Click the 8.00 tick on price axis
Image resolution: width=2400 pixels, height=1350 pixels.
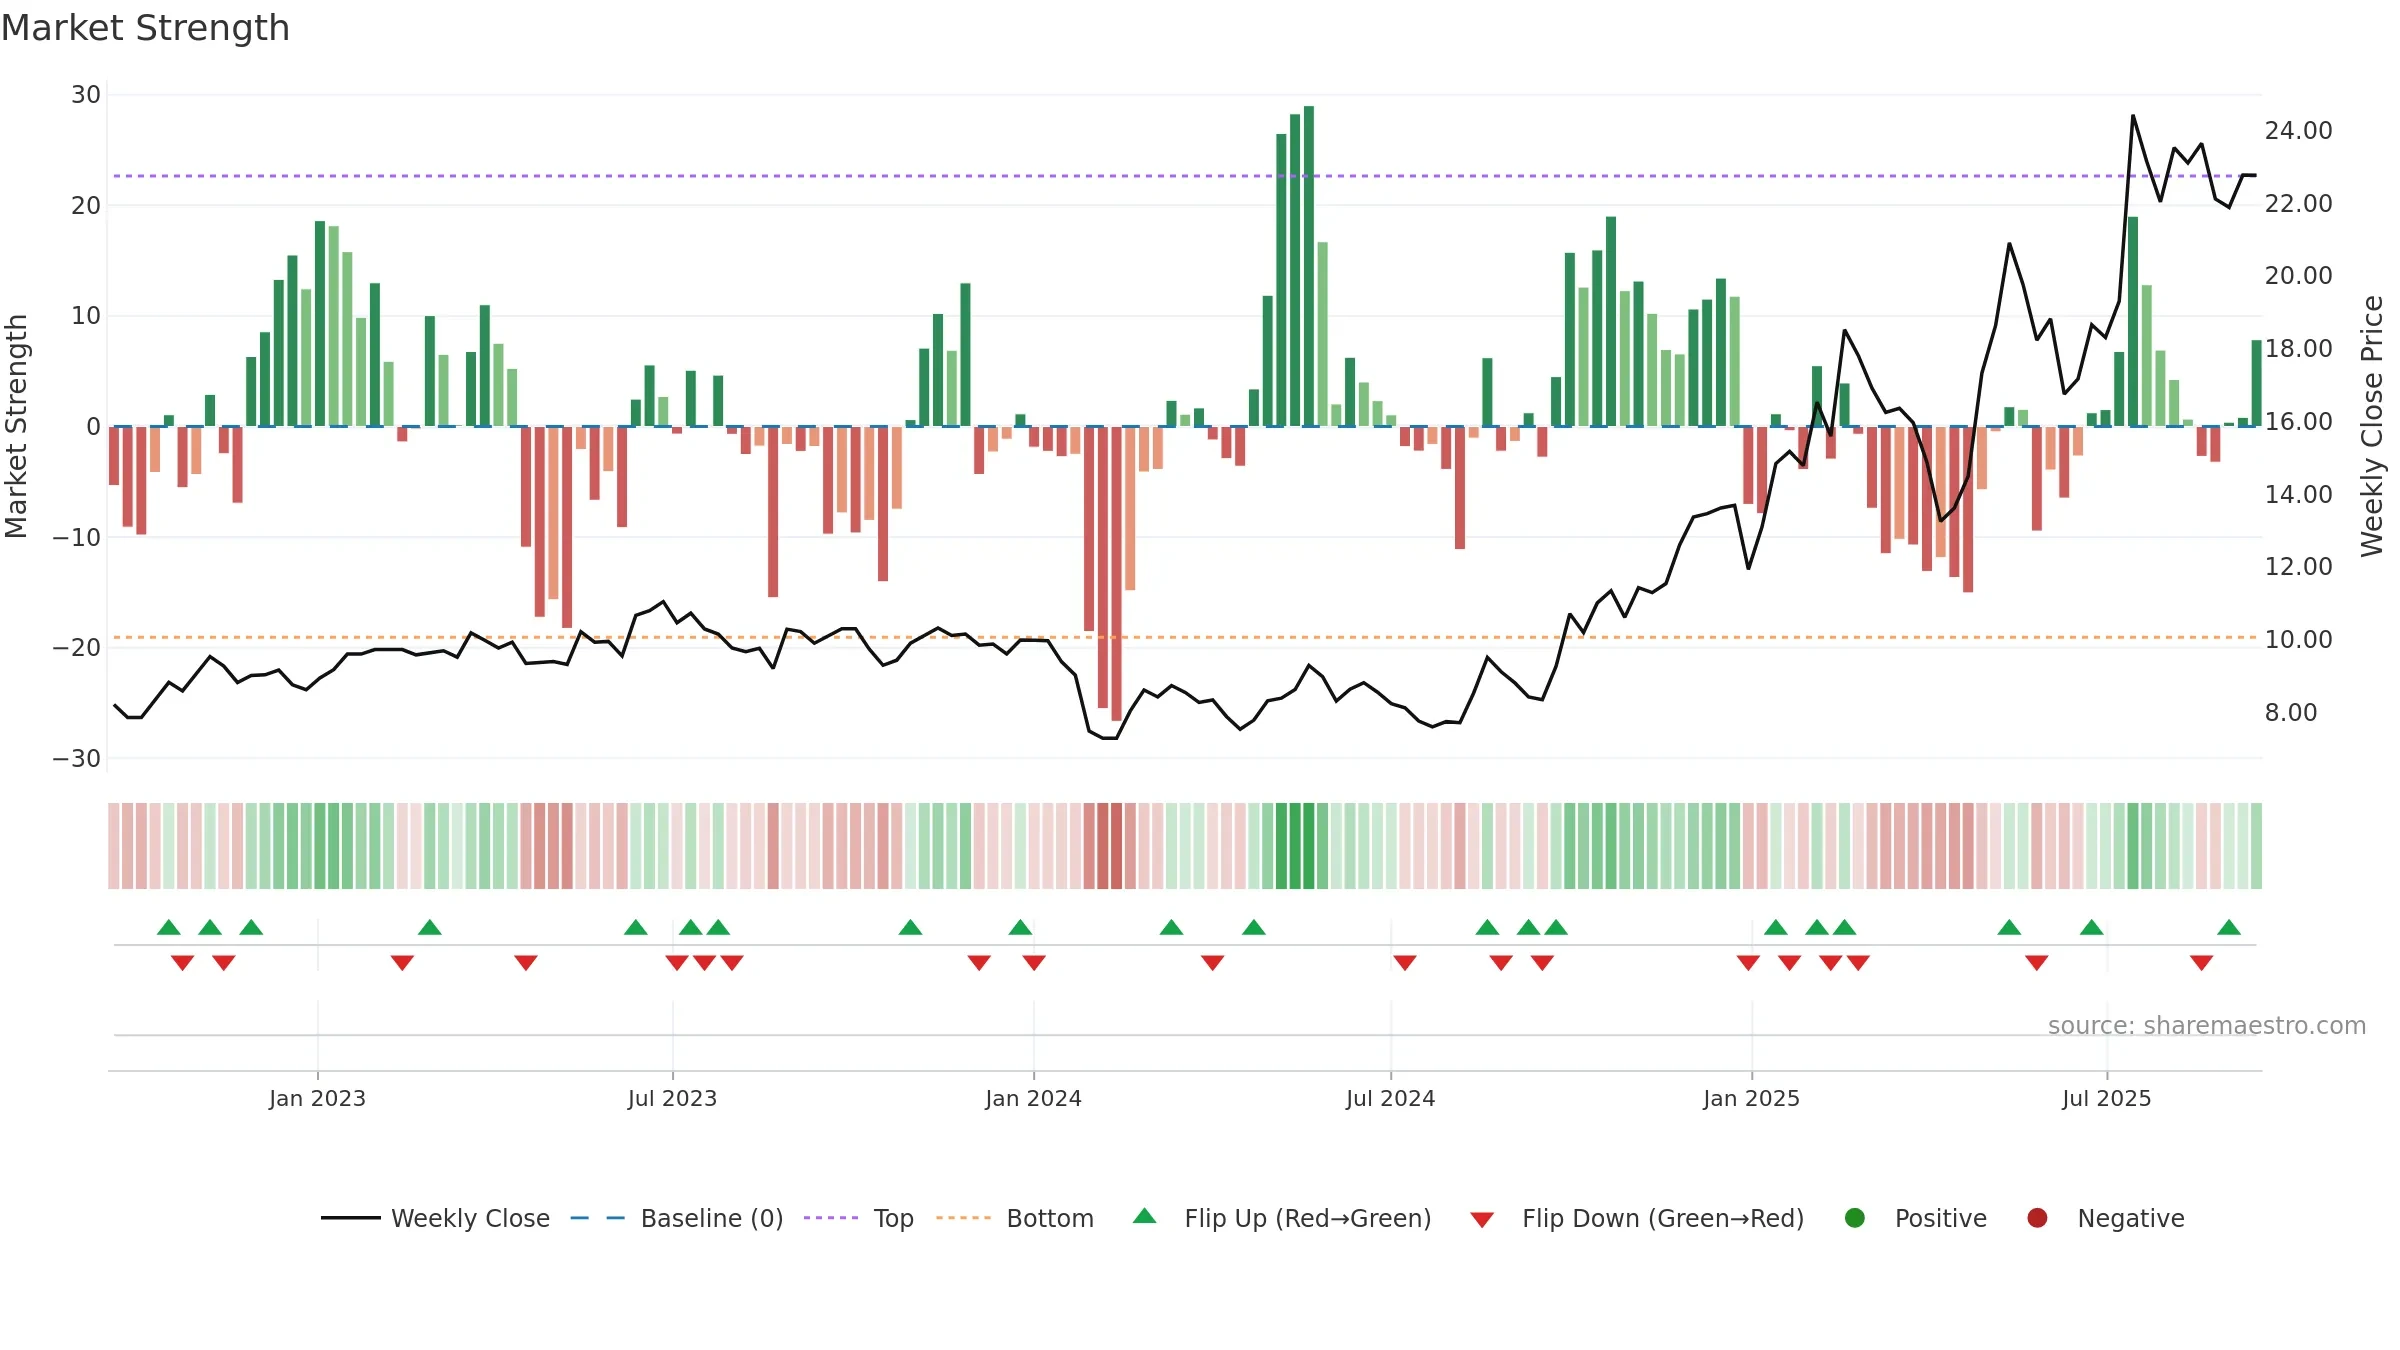(x=2291, y=713)
